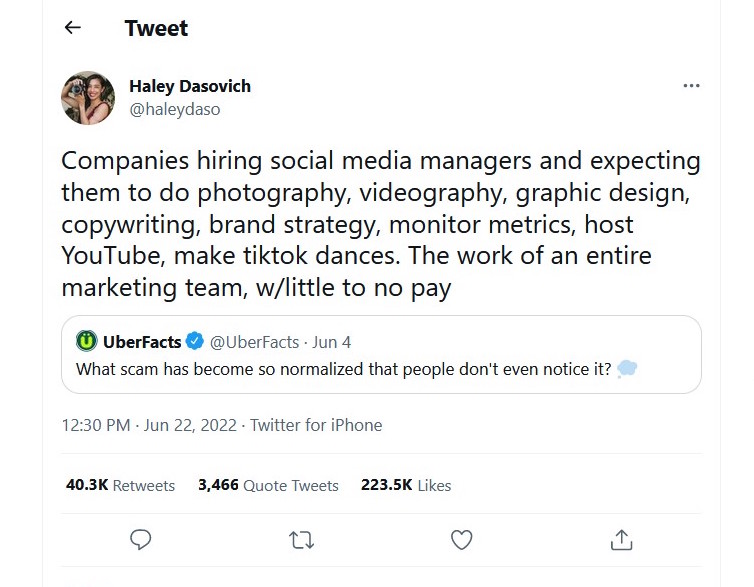Click the @UberFacts handle in quoted tweet
The image size is (754, 587).
tap(254, 342)
